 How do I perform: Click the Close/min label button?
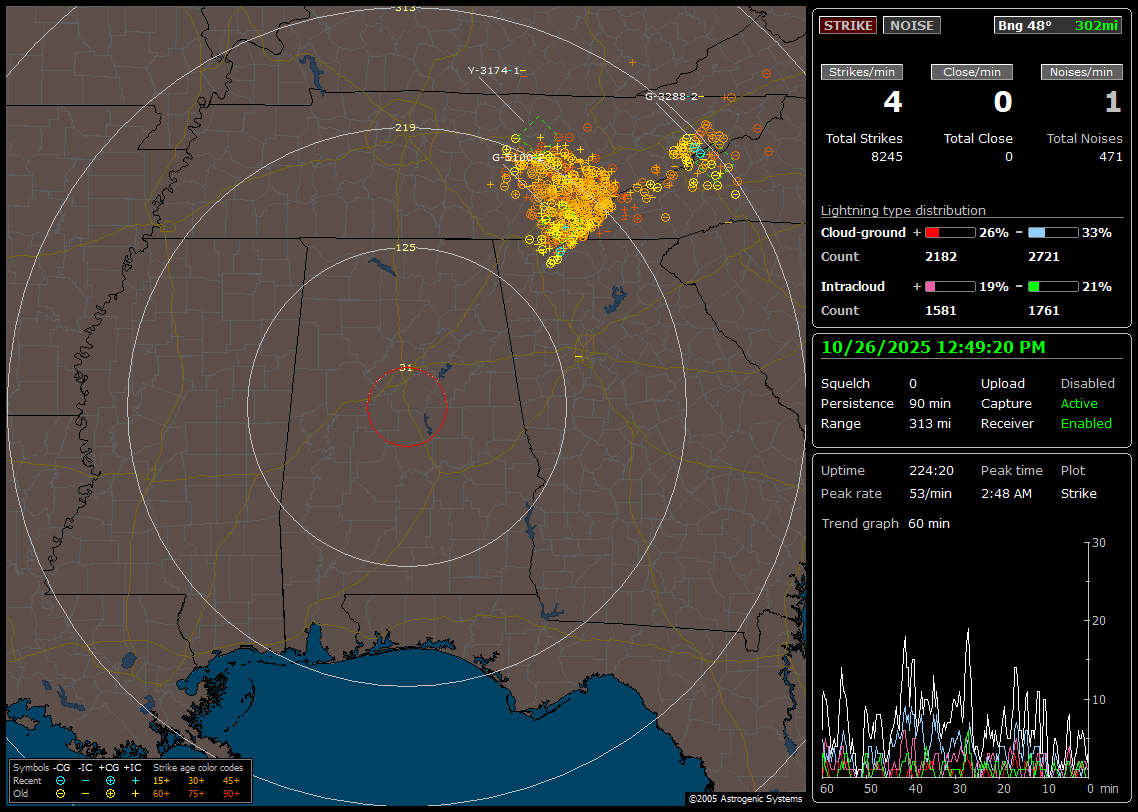pyautogui.click(x=972, y=72)
